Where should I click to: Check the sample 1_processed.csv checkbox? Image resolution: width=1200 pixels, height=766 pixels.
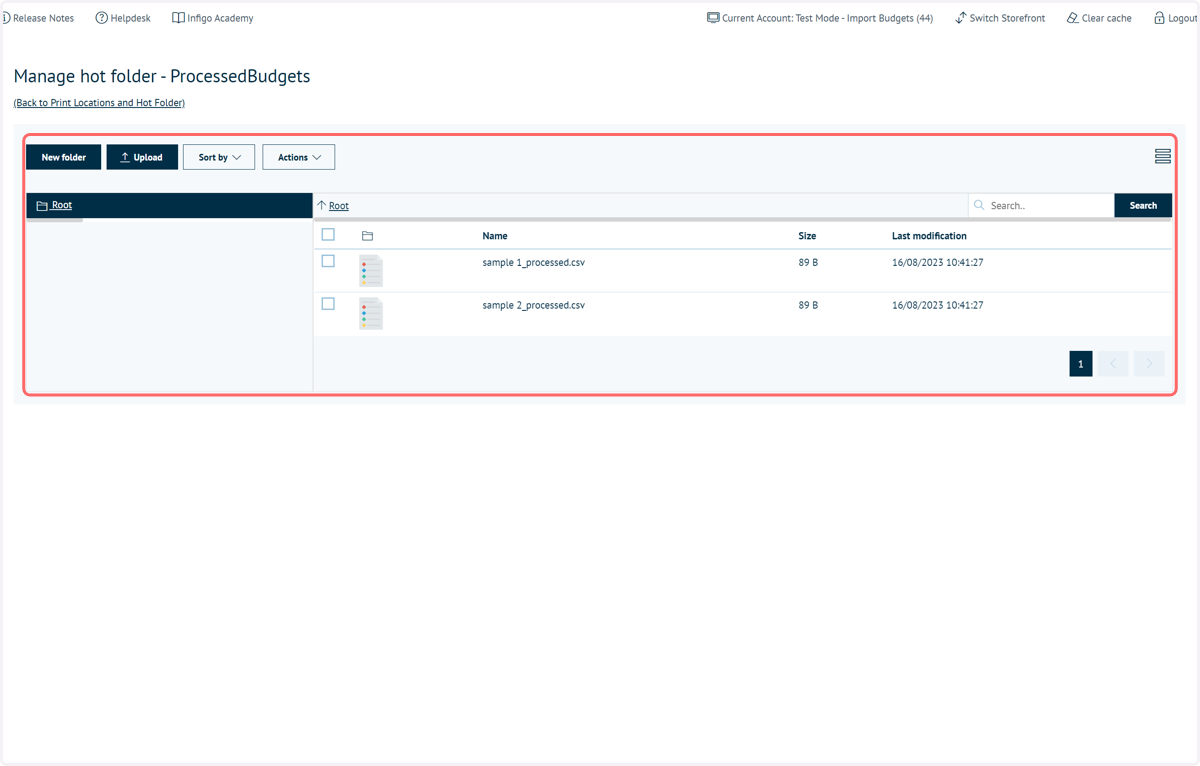click(328, 261)
